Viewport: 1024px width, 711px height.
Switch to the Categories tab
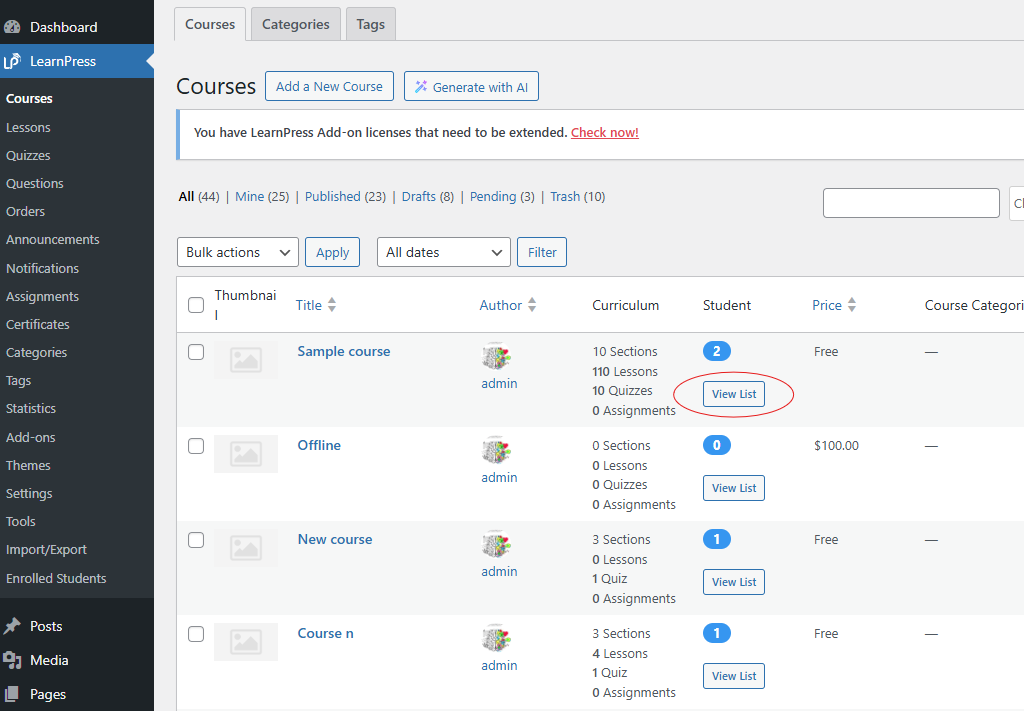[295, 22]
